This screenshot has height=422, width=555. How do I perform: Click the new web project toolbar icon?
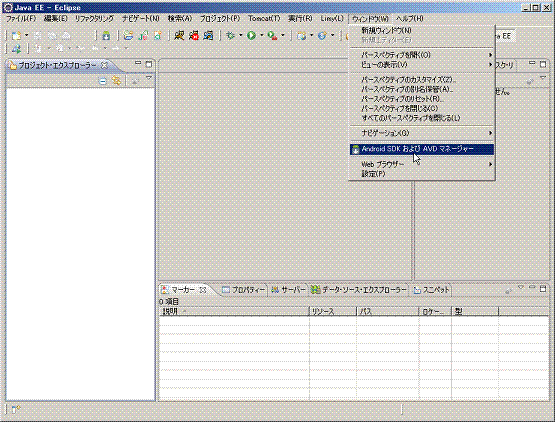302,35
